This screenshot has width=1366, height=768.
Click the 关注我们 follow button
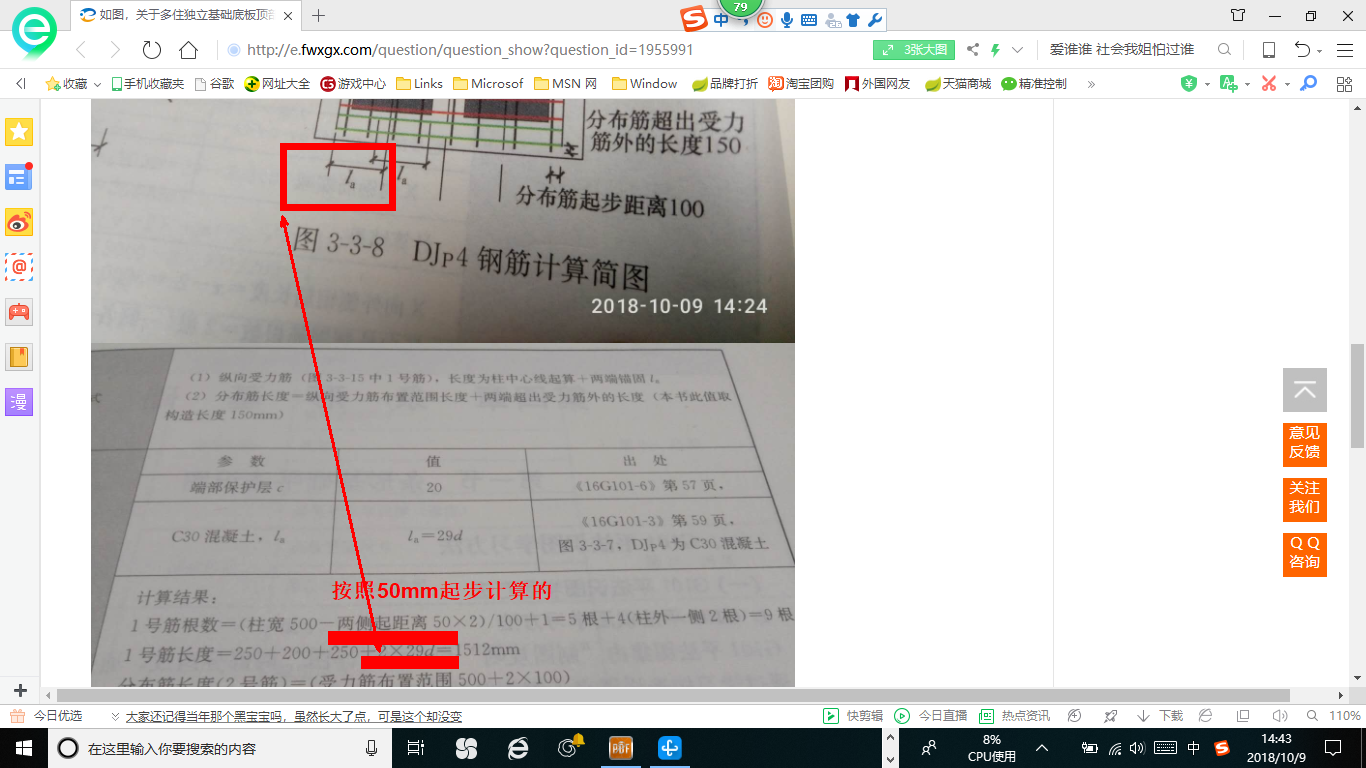point(1304,498)
